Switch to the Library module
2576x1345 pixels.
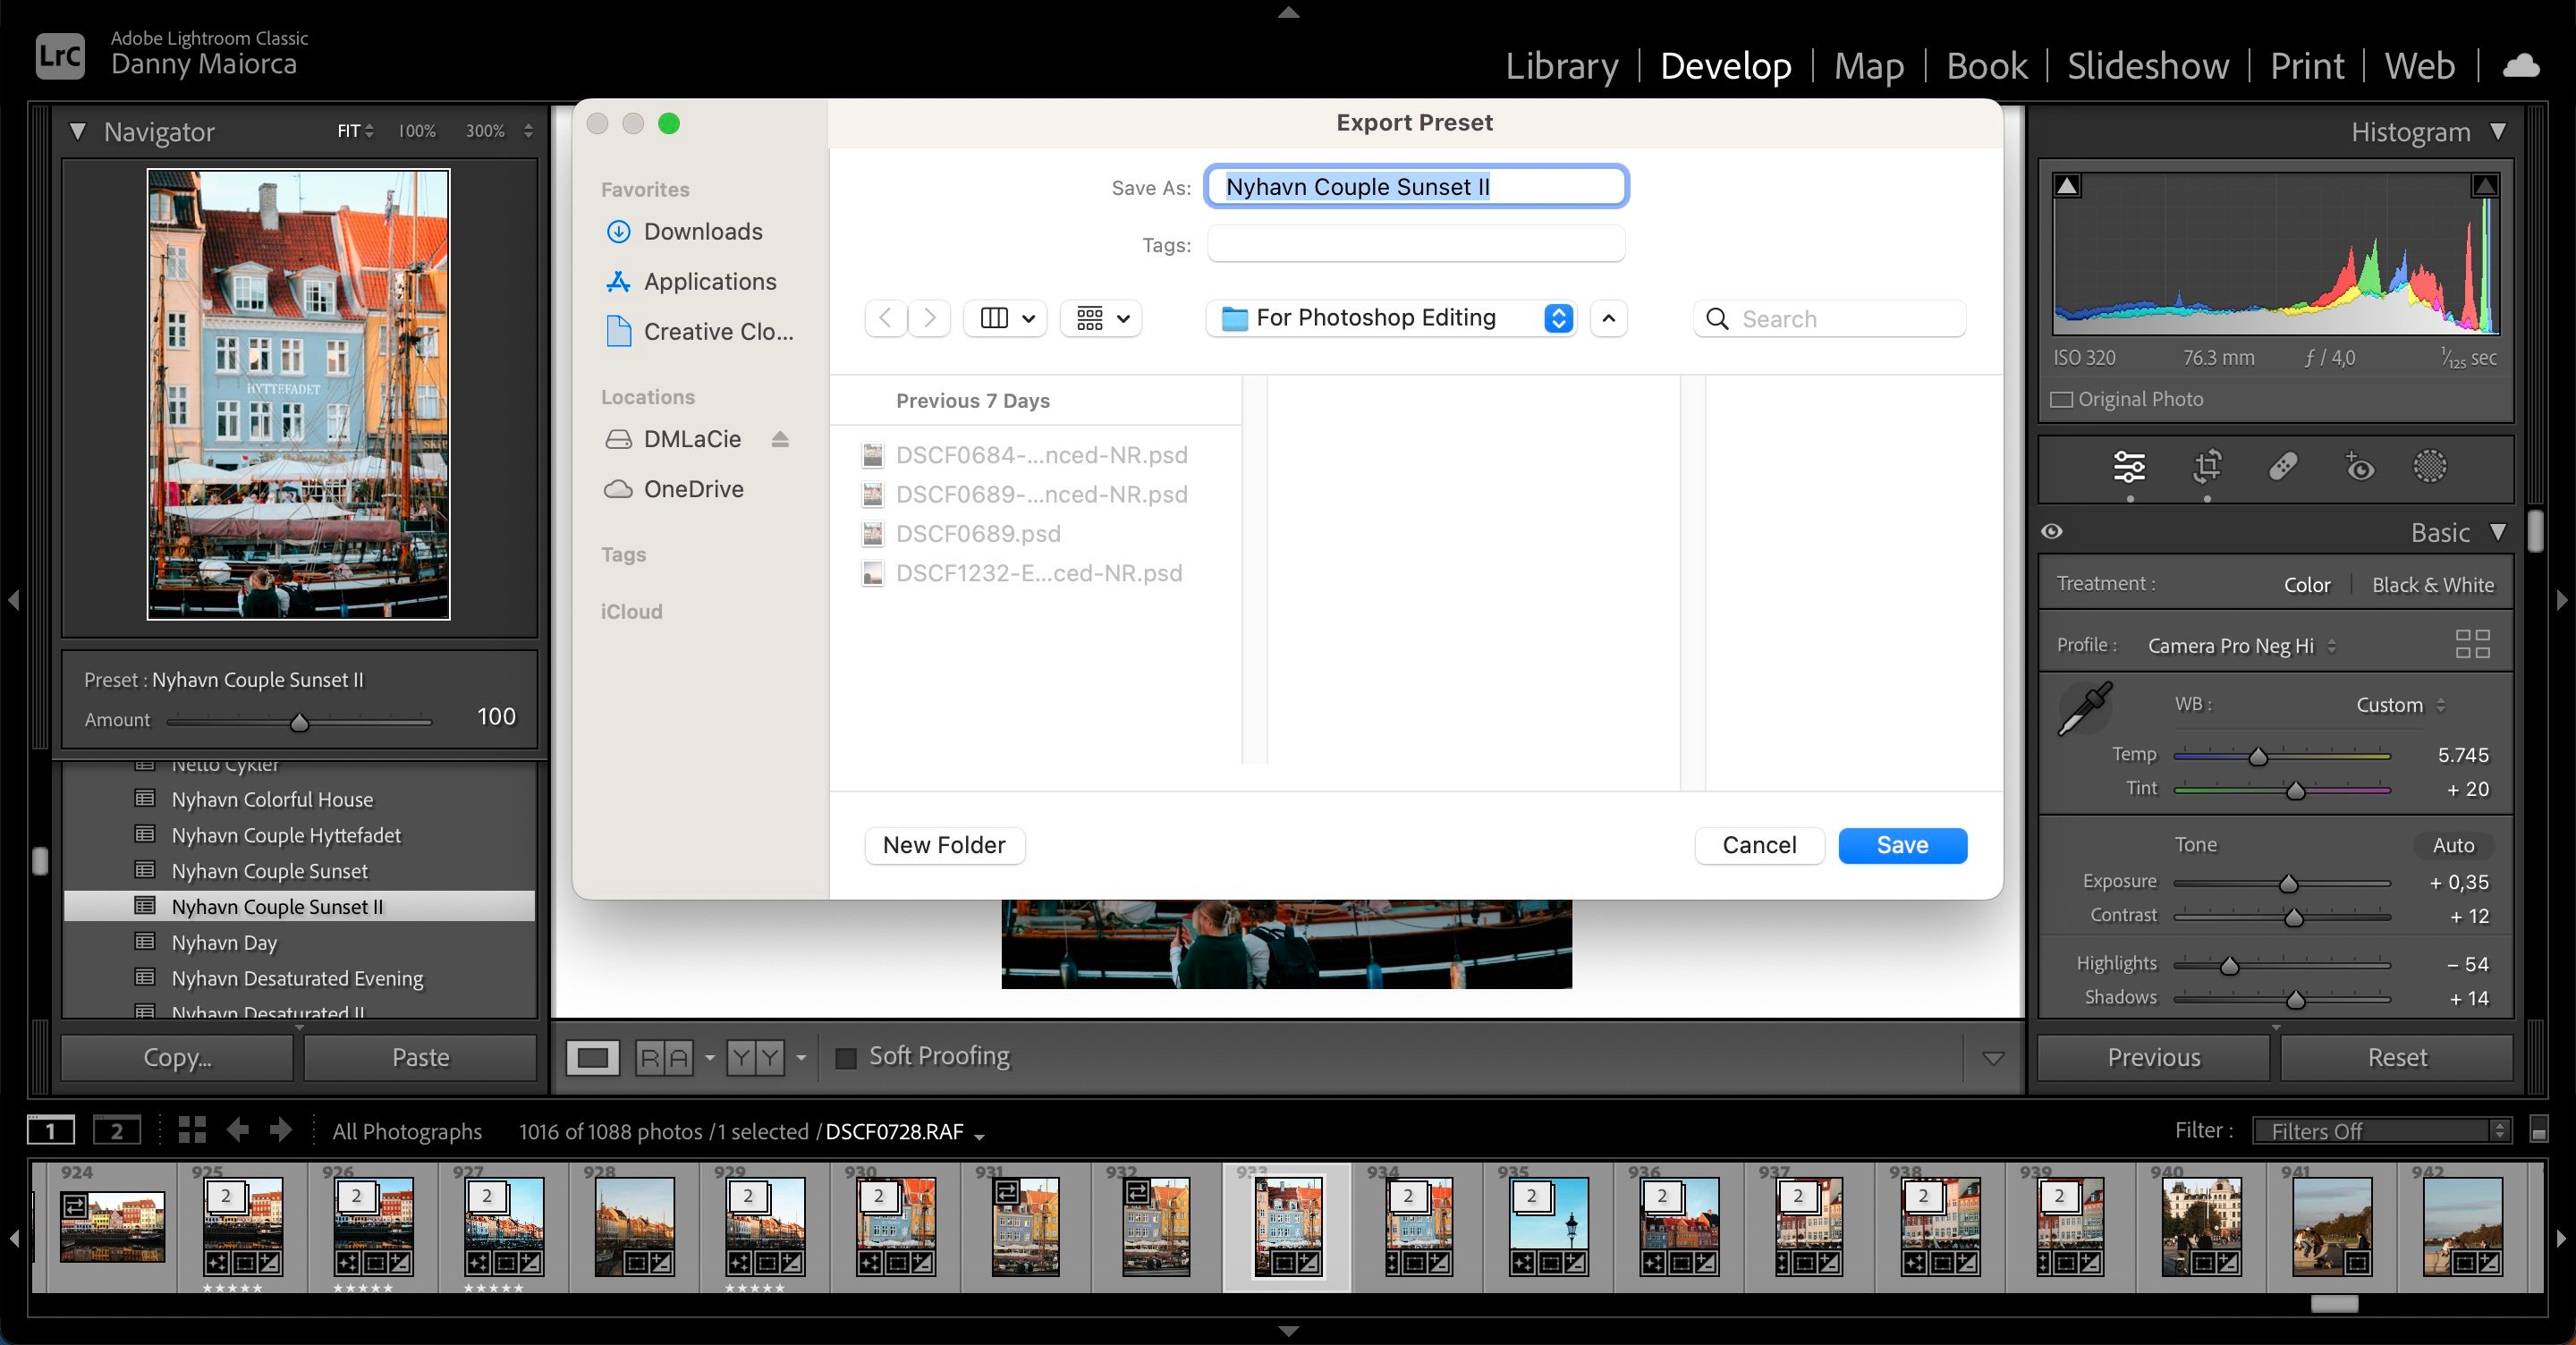[x=1561, y=65]
